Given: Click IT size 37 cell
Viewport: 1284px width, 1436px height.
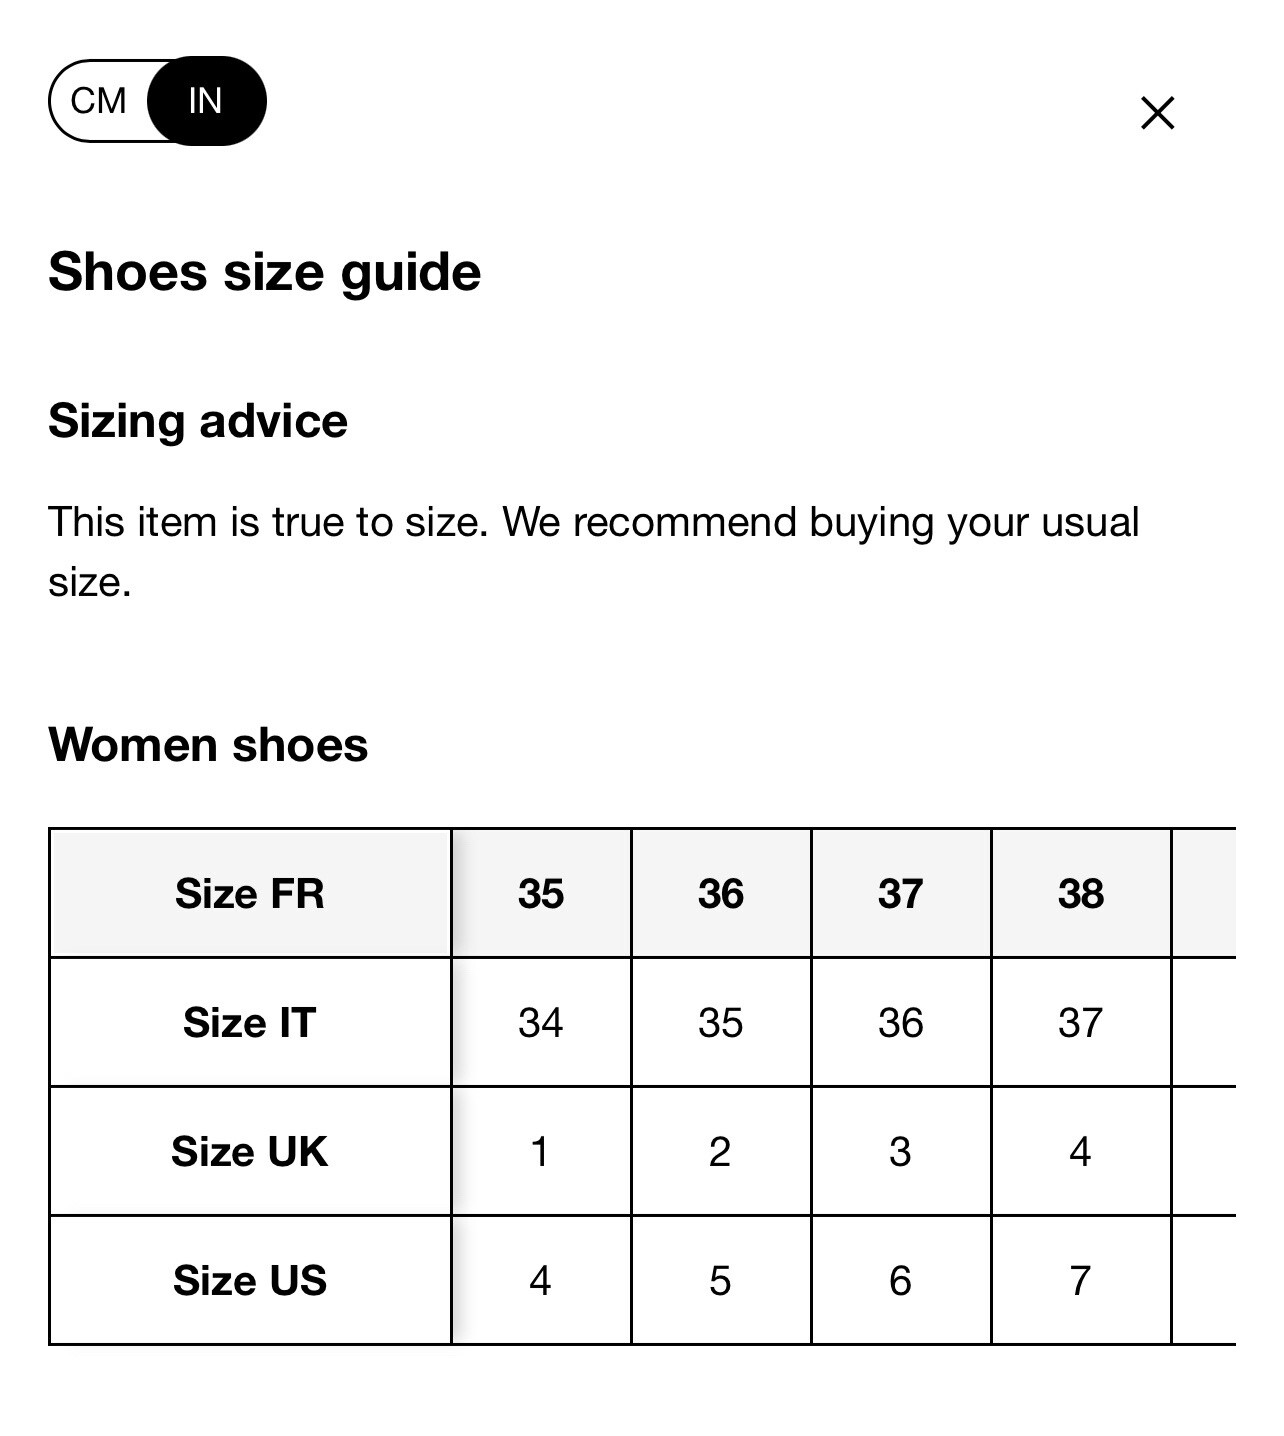Looking at the screenshot, I should tap(1081, 1022).
